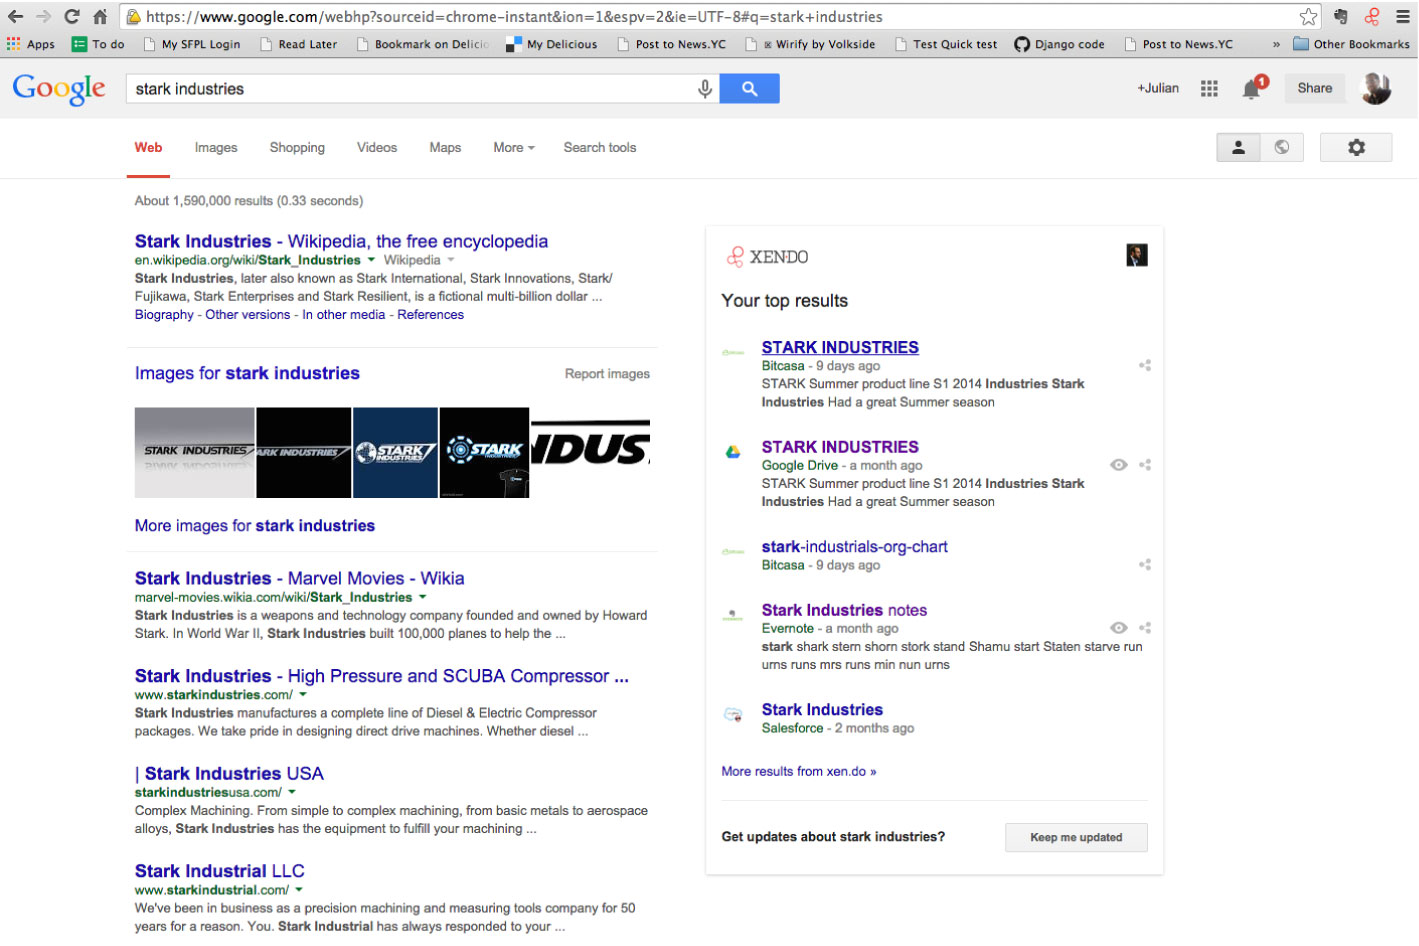Click the Xendo logo in results panel
This screenshot has width=1419, height=946.
pos(767,257)
